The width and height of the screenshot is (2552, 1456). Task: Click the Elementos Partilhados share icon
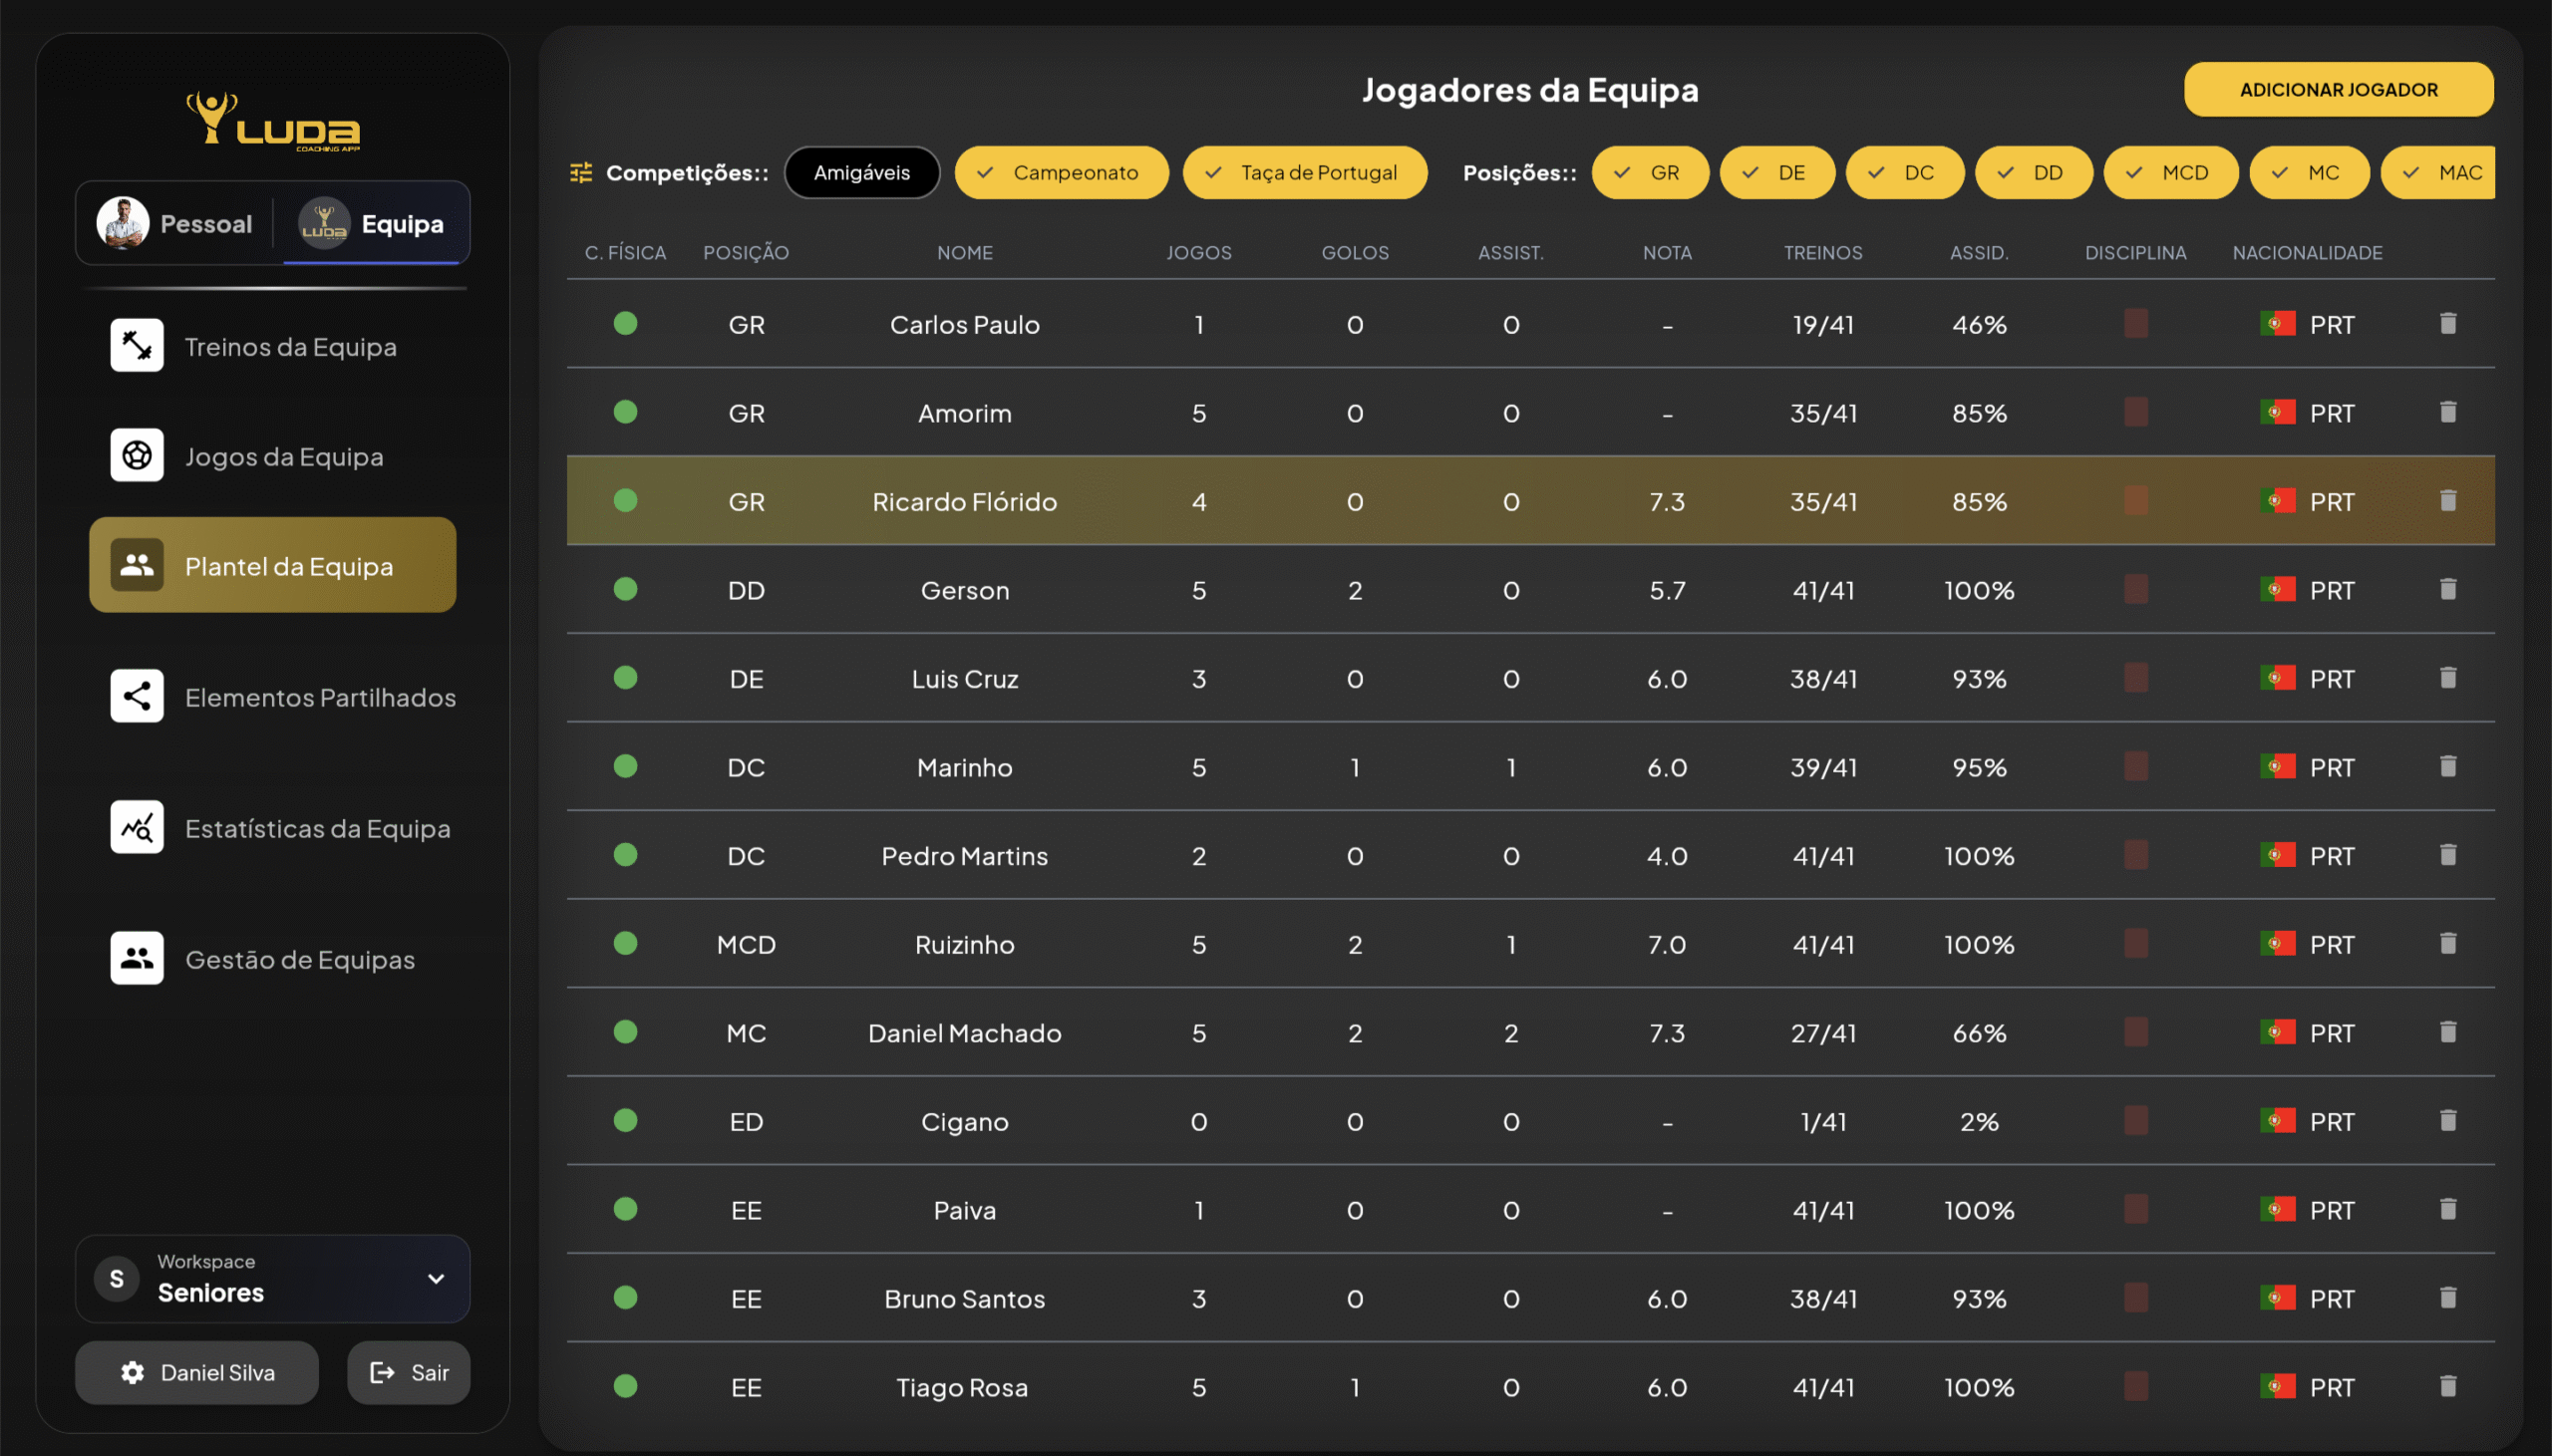(137, 697)
